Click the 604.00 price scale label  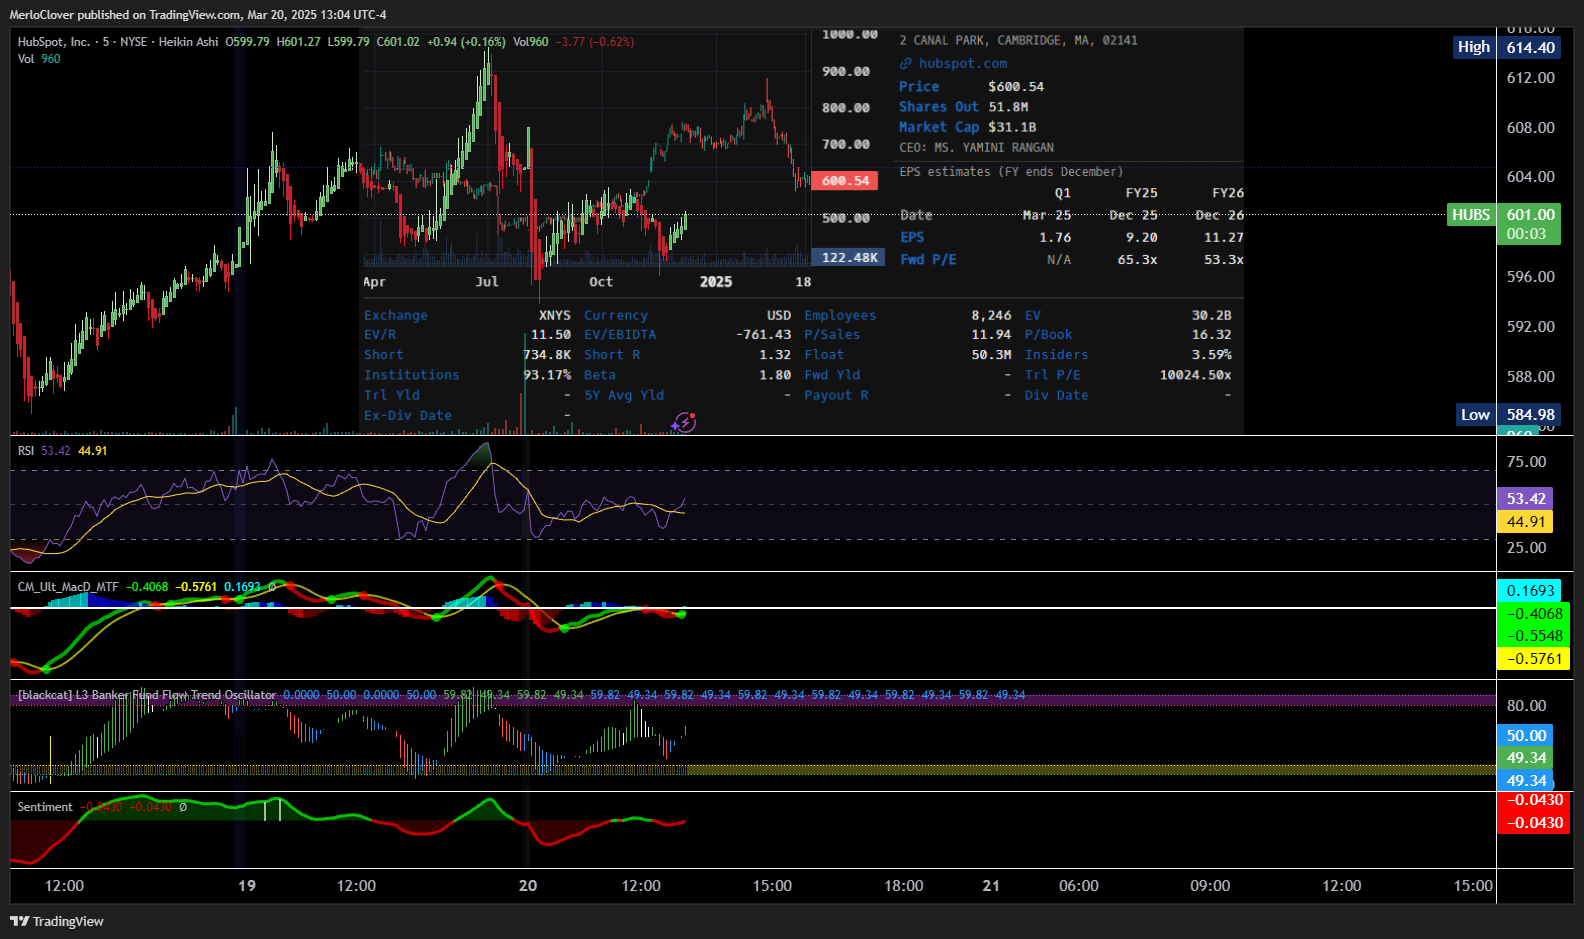pos(1531,177)
